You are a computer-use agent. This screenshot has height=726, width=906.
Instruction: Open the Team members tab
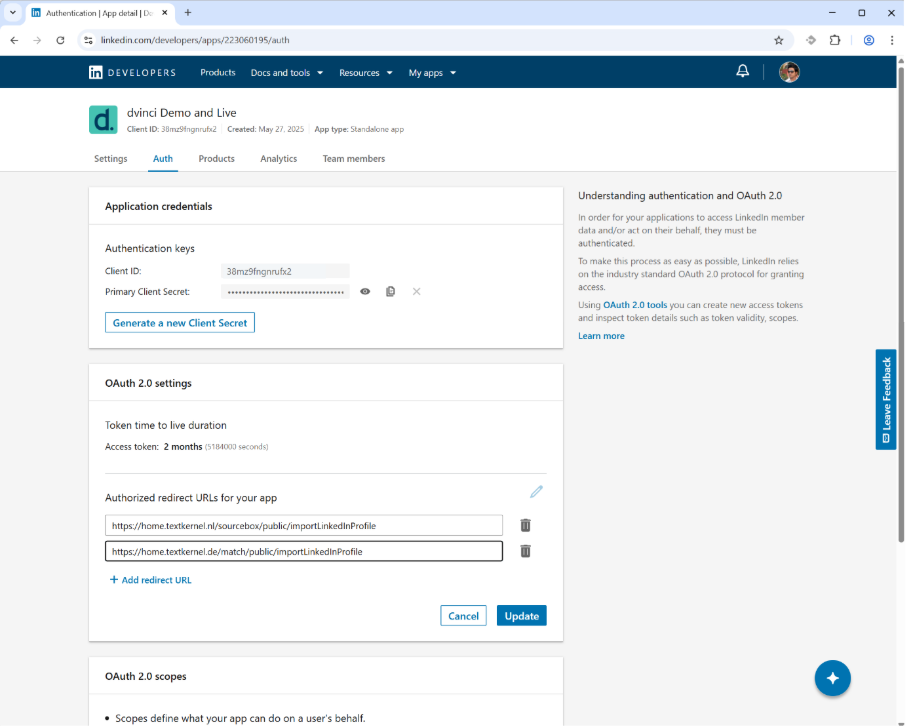(x=354, y=158)
